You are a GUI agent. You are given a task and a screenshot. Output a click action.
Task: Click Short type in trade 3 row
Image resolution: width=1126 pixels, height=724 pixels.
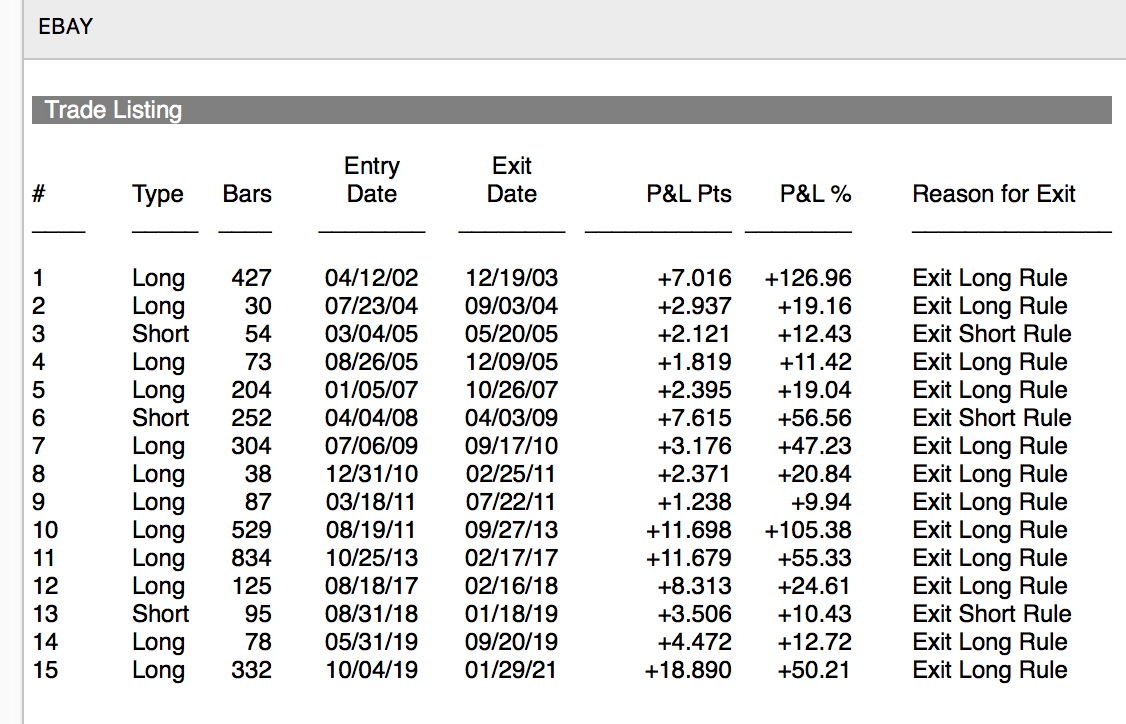[161, 334]
